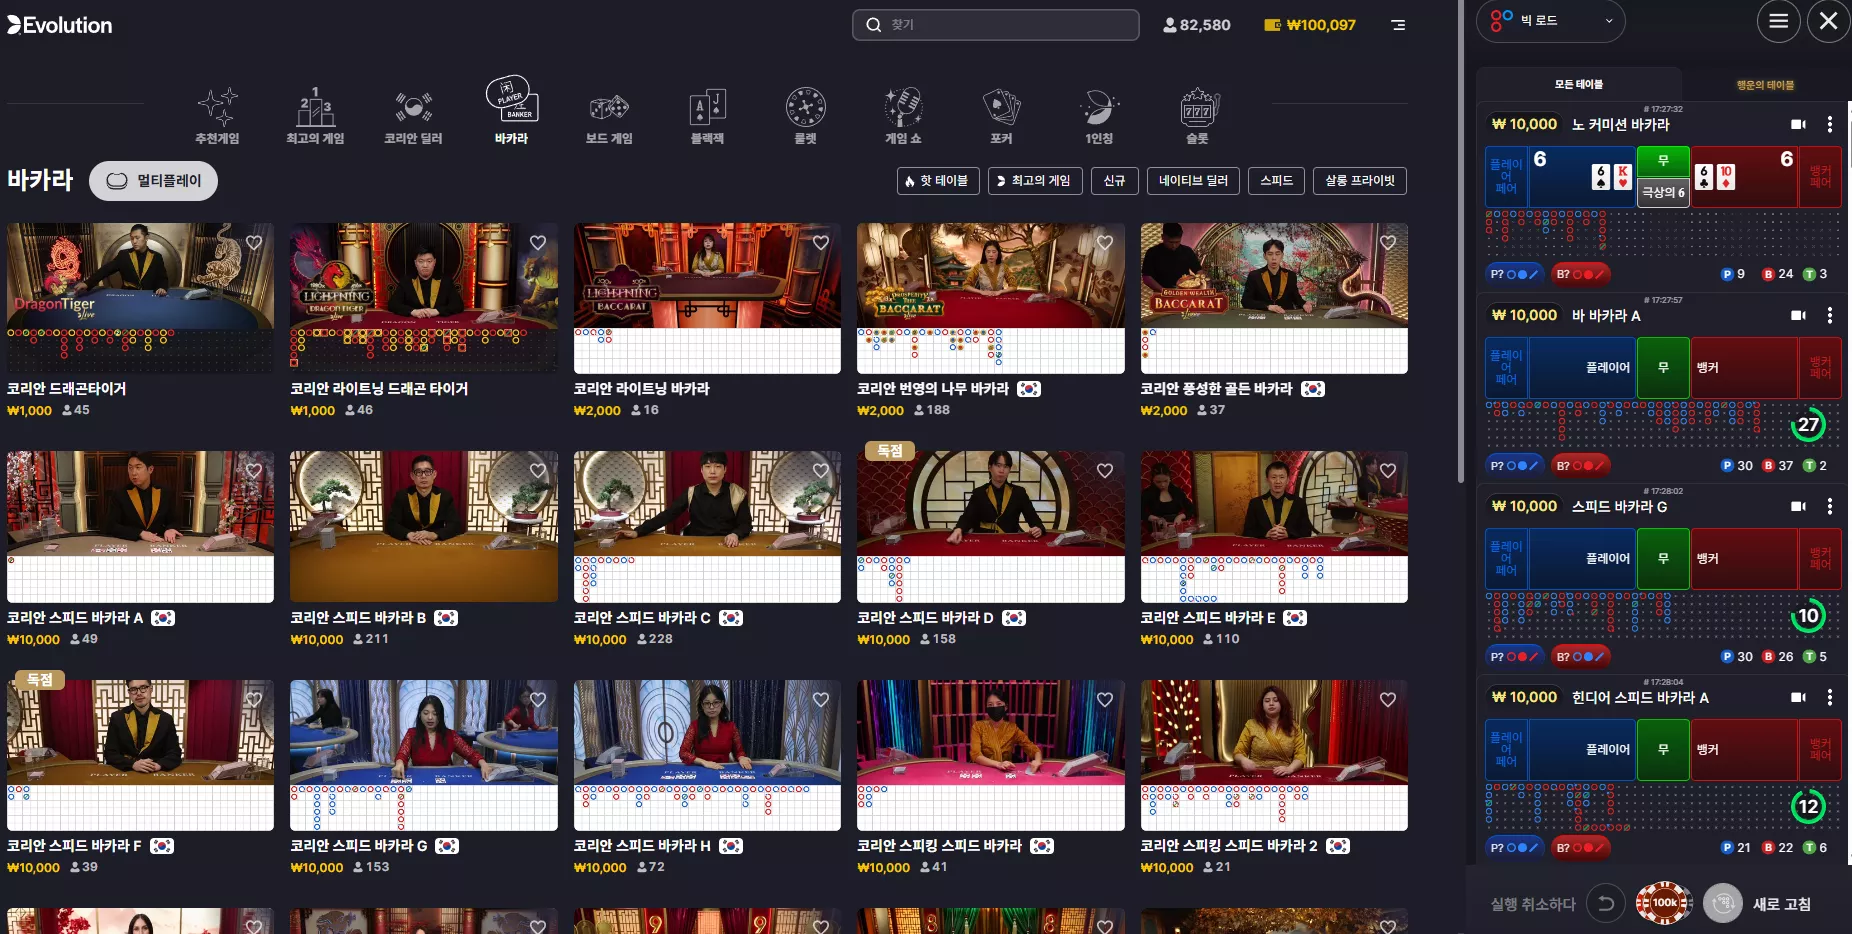Bet on 플레이어 in 바 바카라 A

point(1583,368)
